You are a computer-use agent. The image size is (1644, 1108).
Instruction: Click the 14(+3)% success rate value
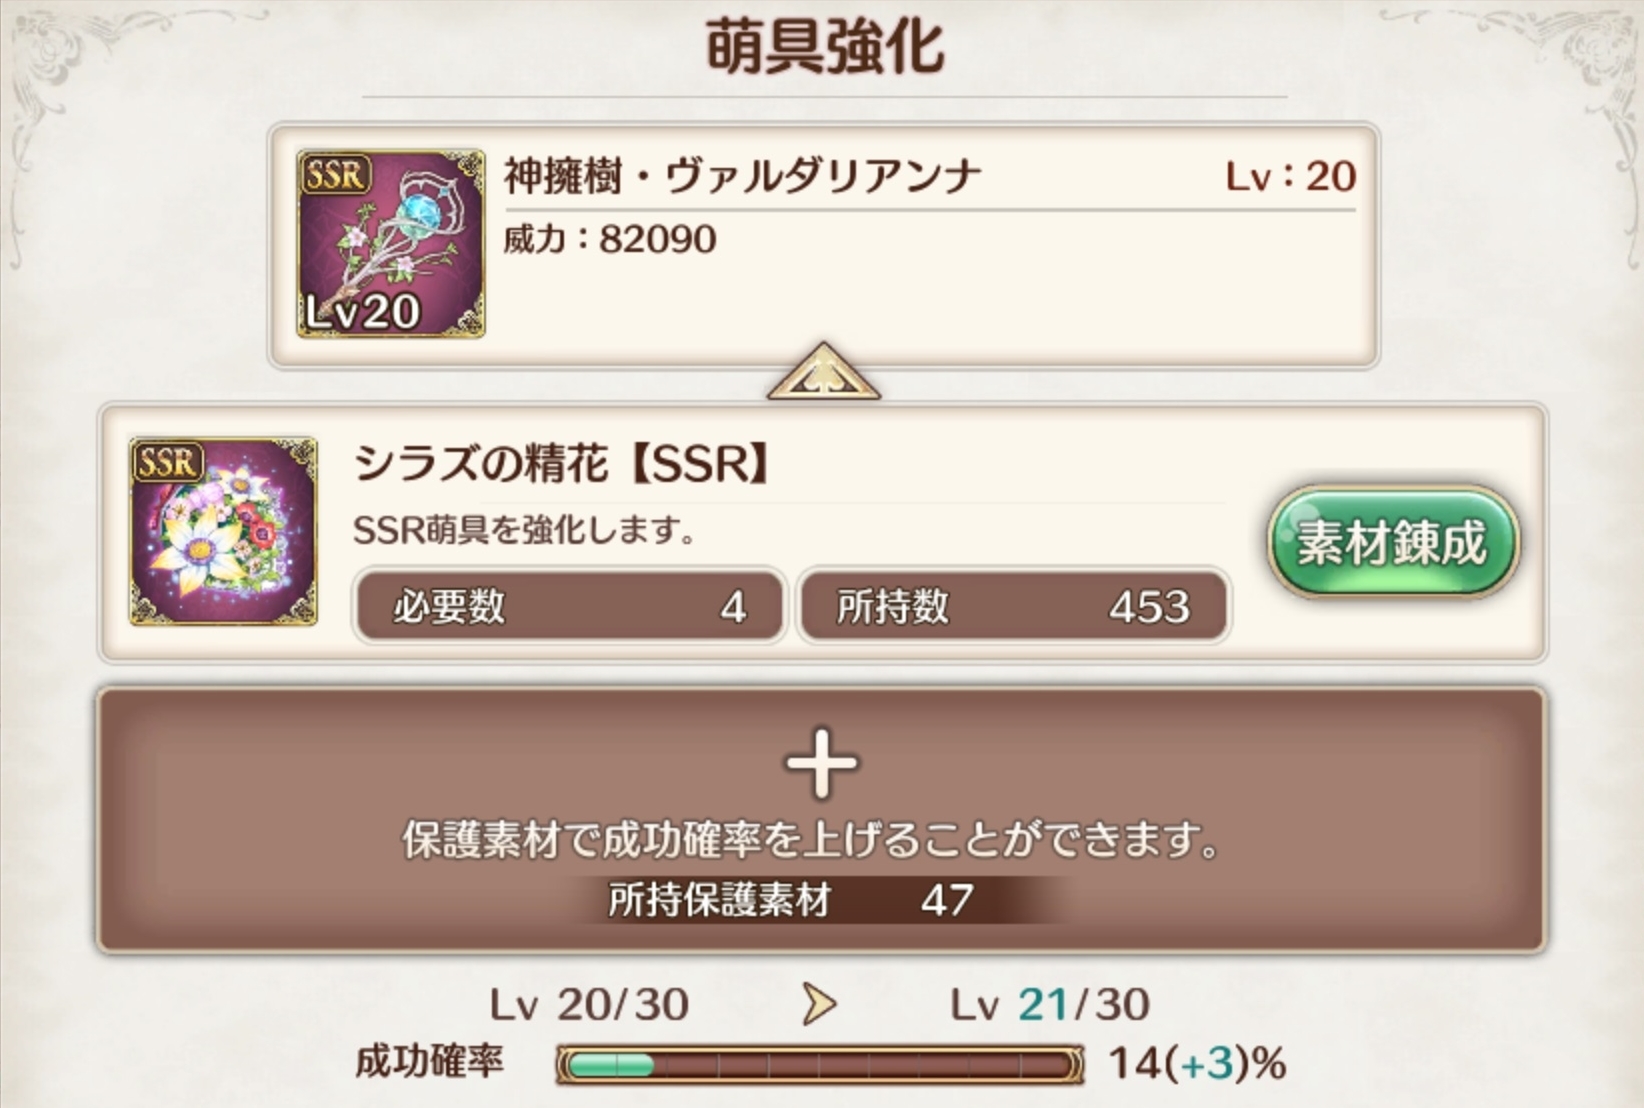point(1198,1063)
